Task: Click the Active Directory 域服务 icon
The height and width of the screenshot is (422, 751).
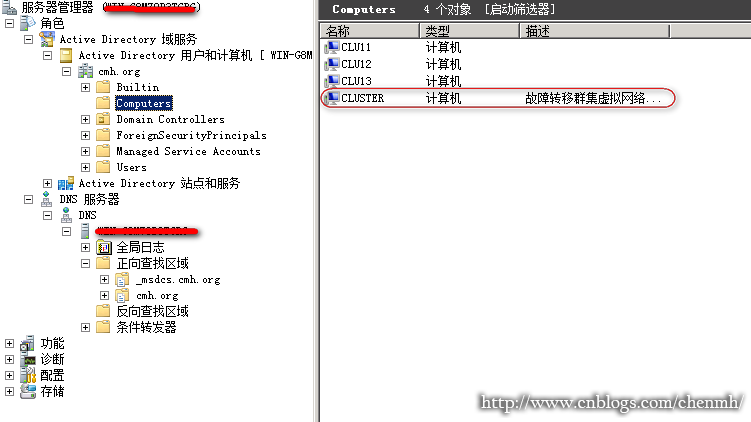Action: click(x=46, y=39)
